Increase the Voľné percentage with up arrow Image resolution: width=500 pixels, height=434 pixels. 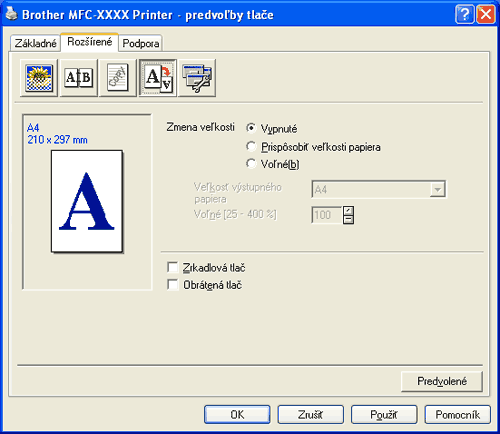coord(348,211)
